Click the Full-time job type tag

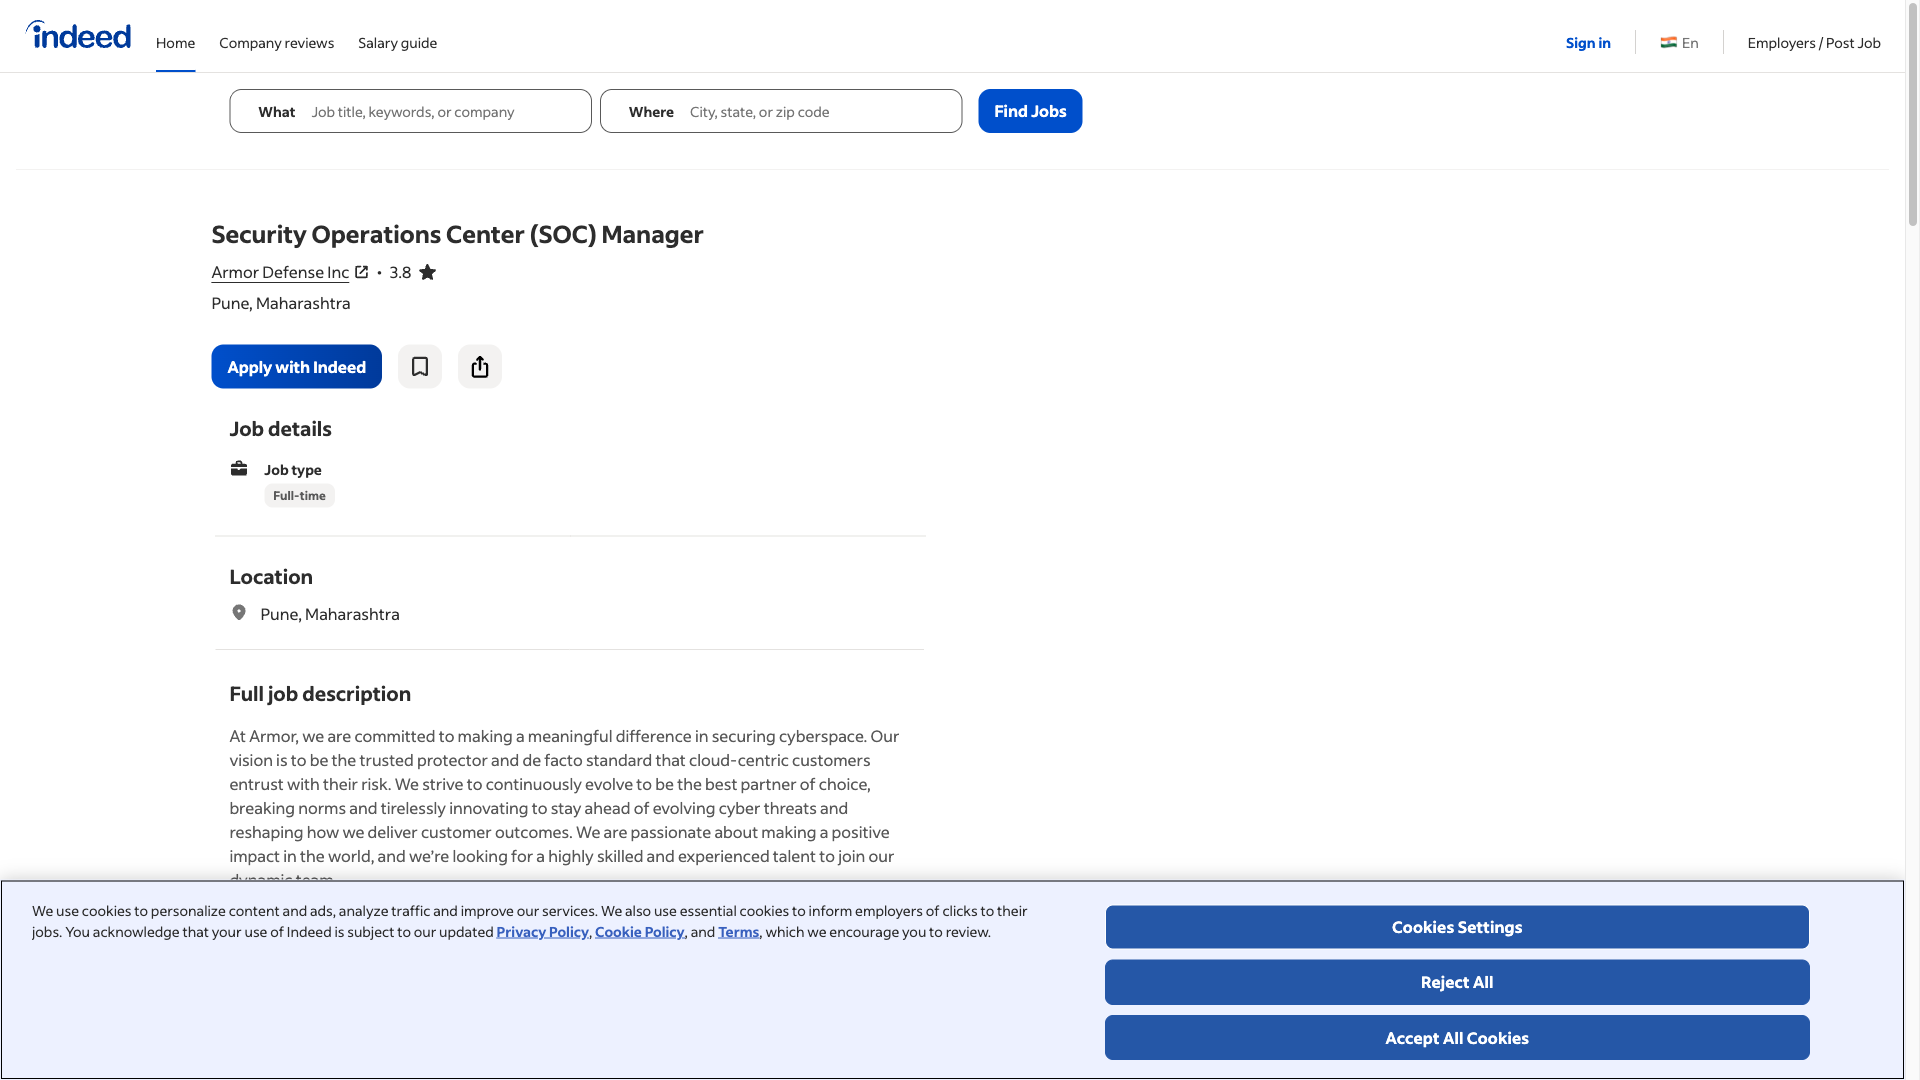299,496
